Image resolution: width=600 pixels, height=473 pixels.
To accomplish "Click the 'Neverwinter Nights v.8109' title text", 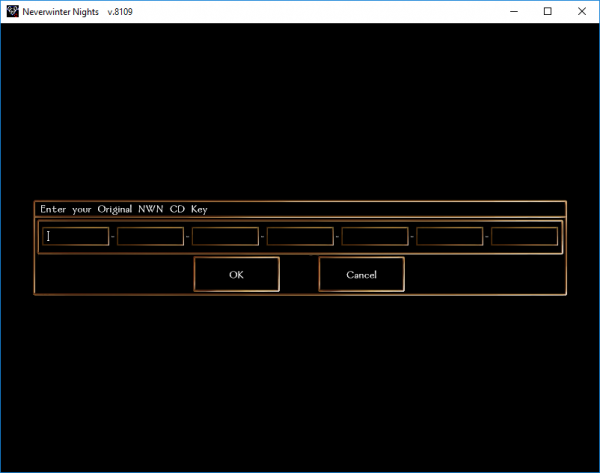I will (x=77, y=12).
